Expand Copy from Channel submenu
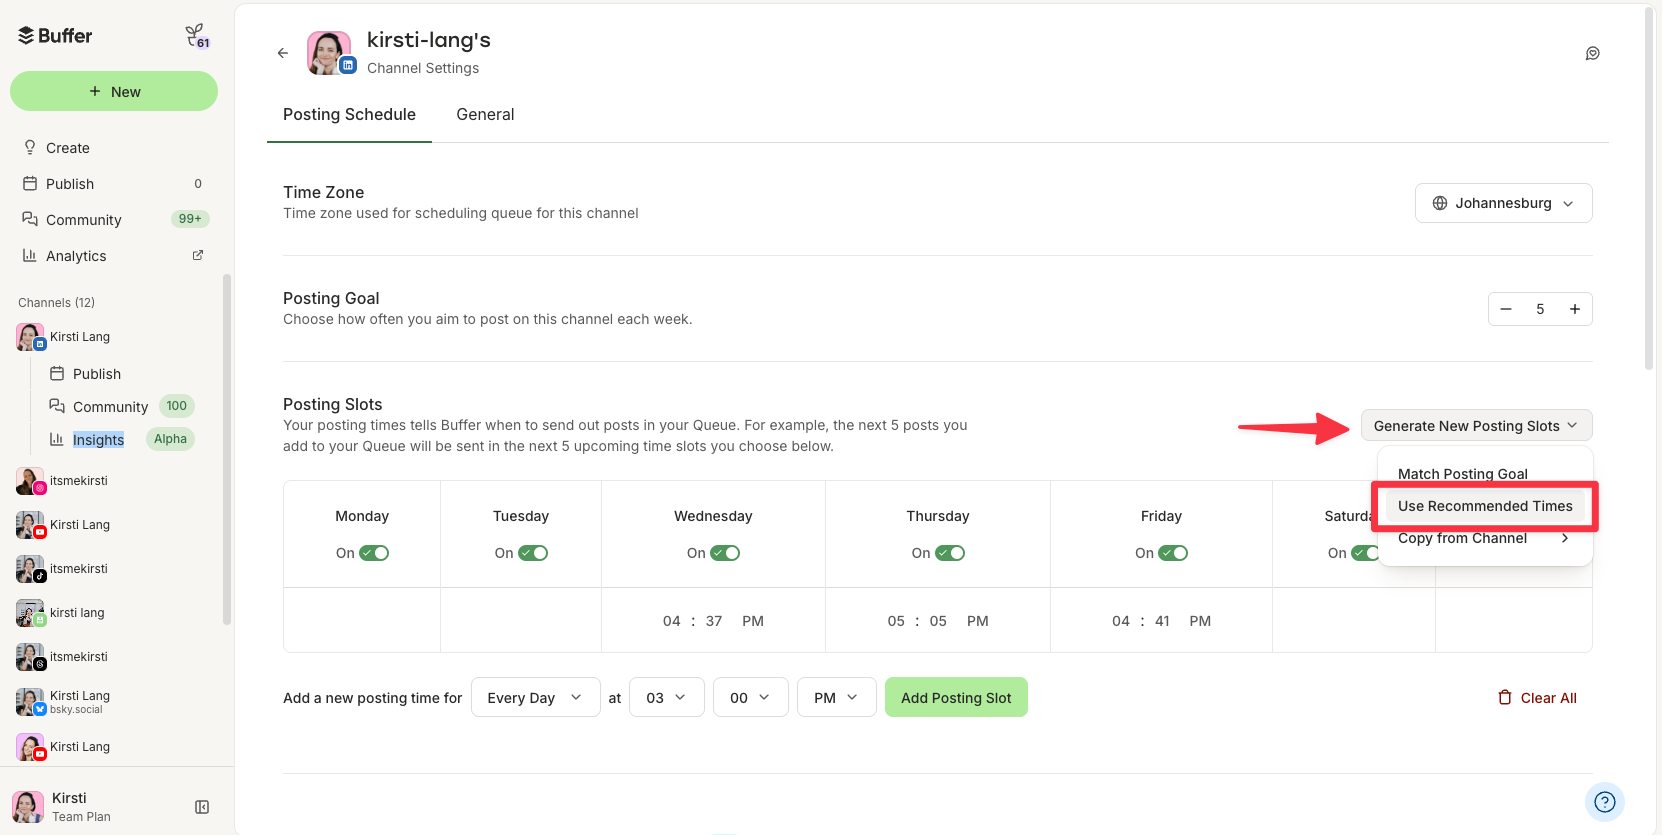 (x=1485, y=538)
